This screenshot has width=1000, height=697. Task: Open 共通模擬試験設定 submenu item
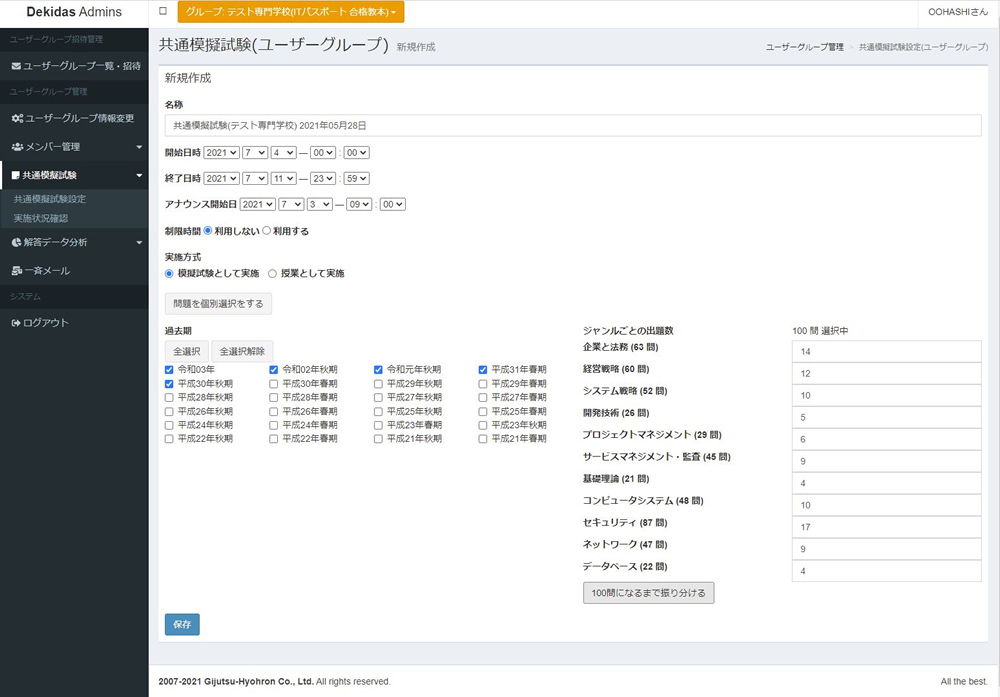click(x=50, y=199)
